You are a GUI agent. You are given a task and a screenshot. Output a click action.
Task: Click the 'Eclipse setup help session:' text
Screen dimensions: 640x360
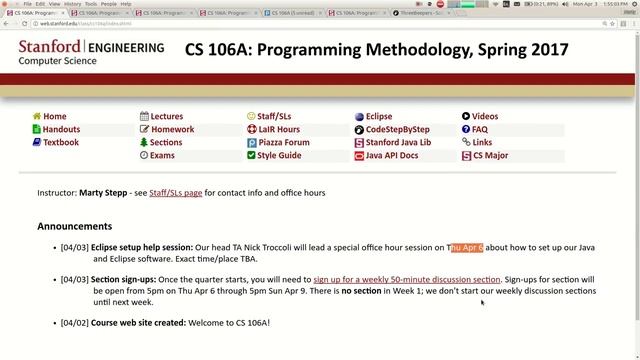[142, 248]
